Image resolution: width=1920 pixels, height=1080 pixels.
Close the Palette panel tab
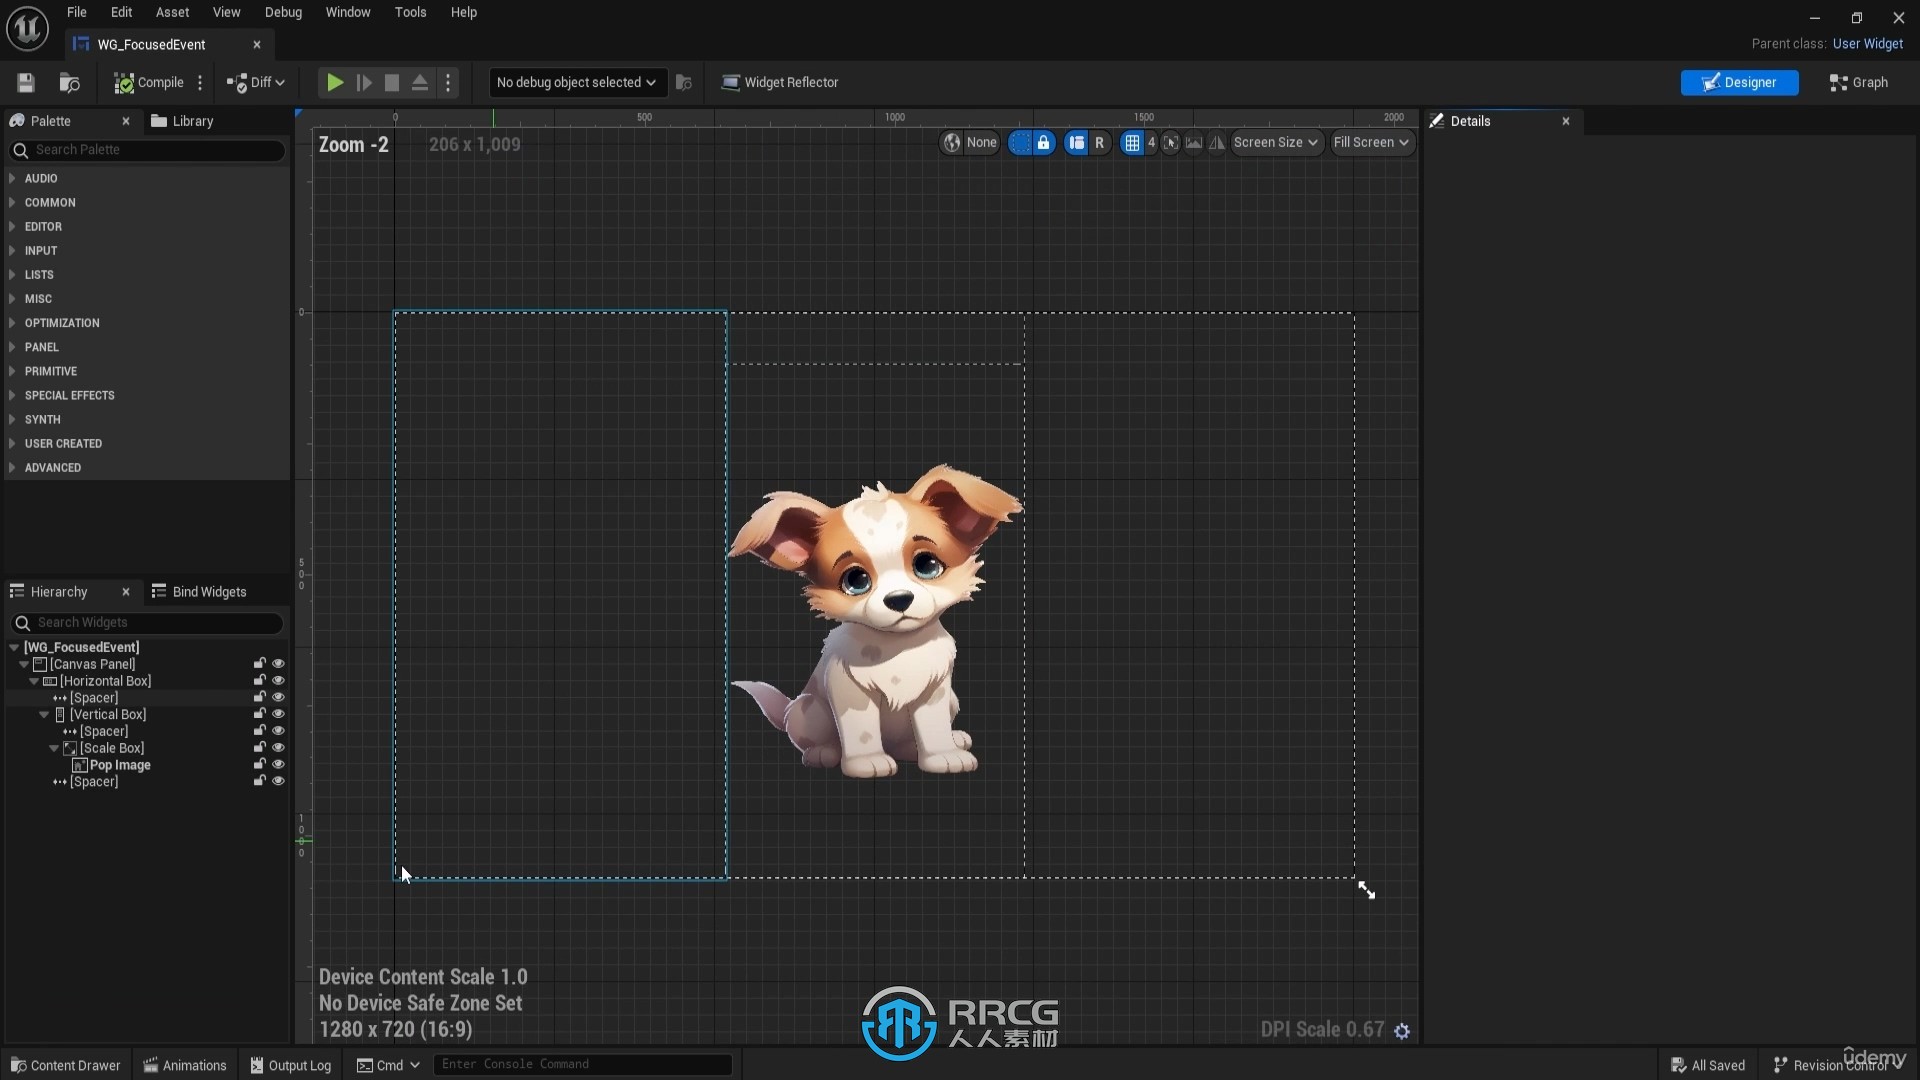pyautogui.click(x=126, y=121)
